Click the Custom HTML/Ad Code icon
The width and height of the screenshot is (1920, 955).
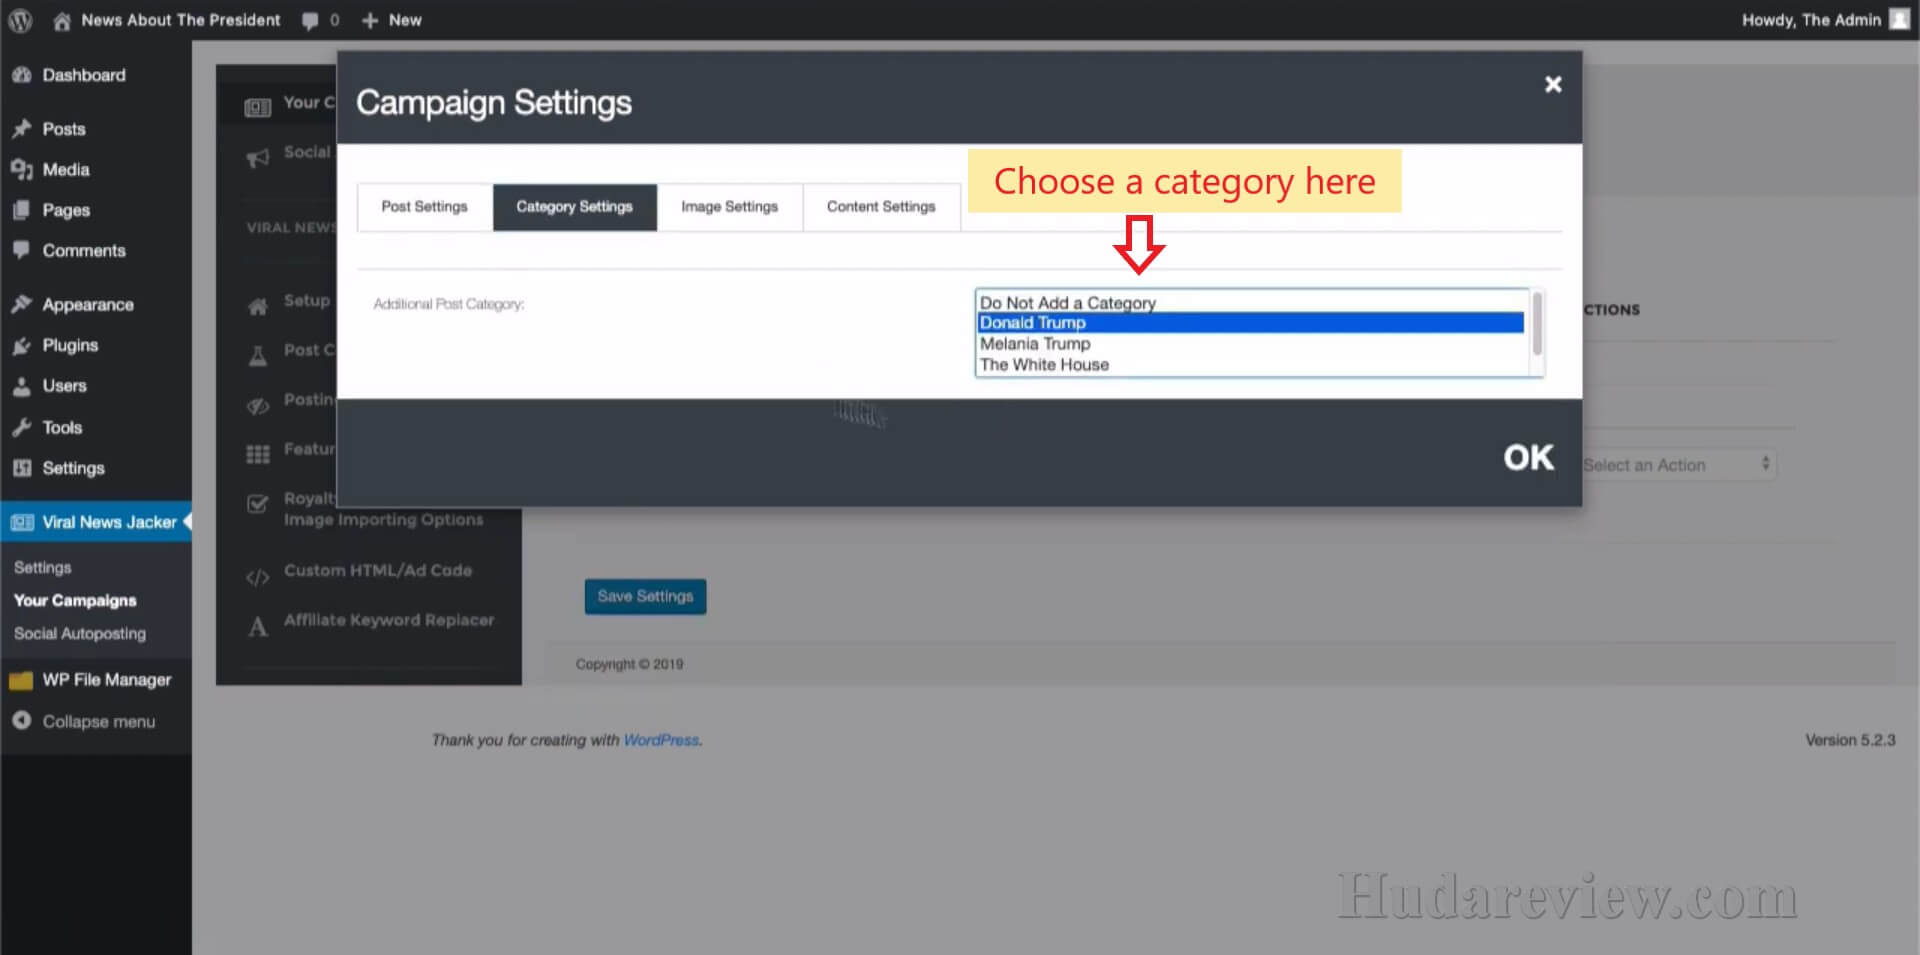(258, 577)
